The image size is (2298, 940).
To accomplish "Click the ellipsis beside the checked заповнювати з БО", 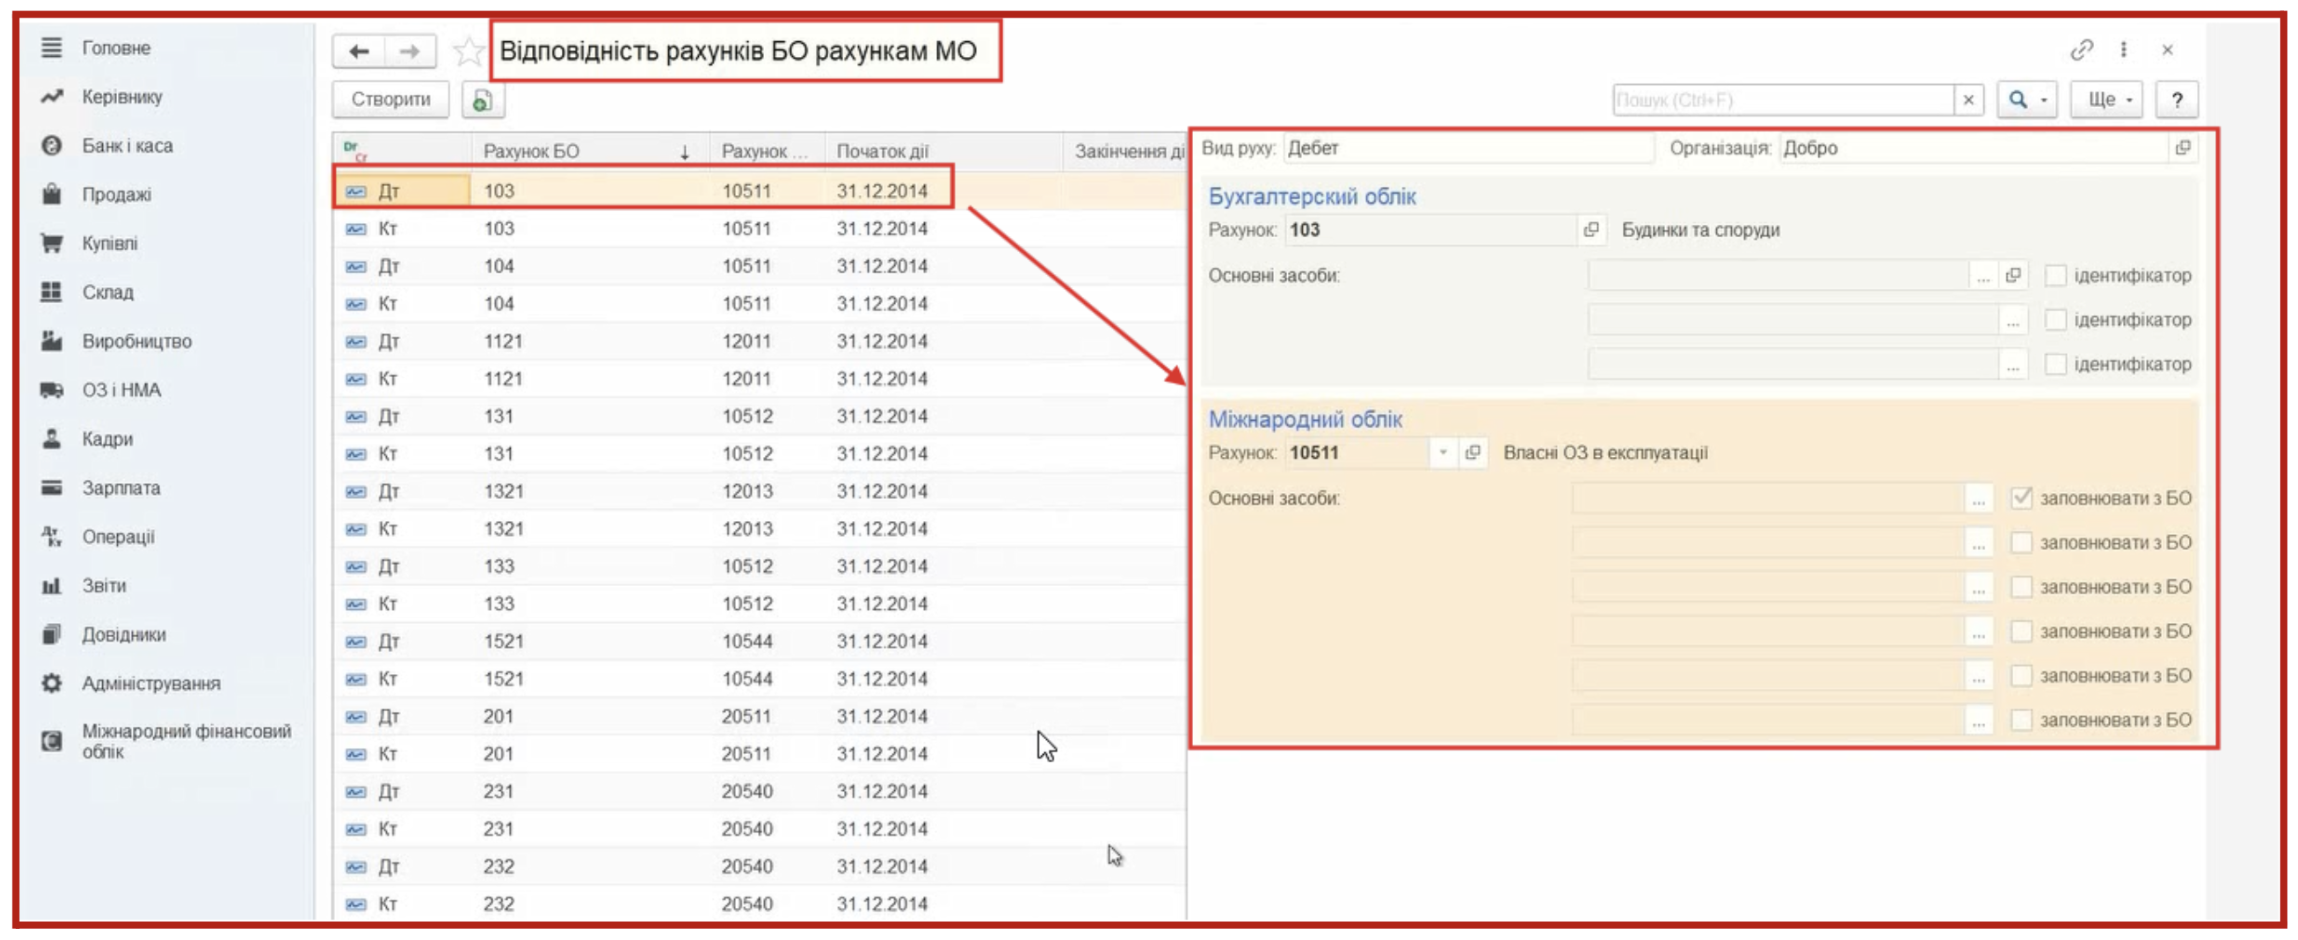I will coord(1978,498).
